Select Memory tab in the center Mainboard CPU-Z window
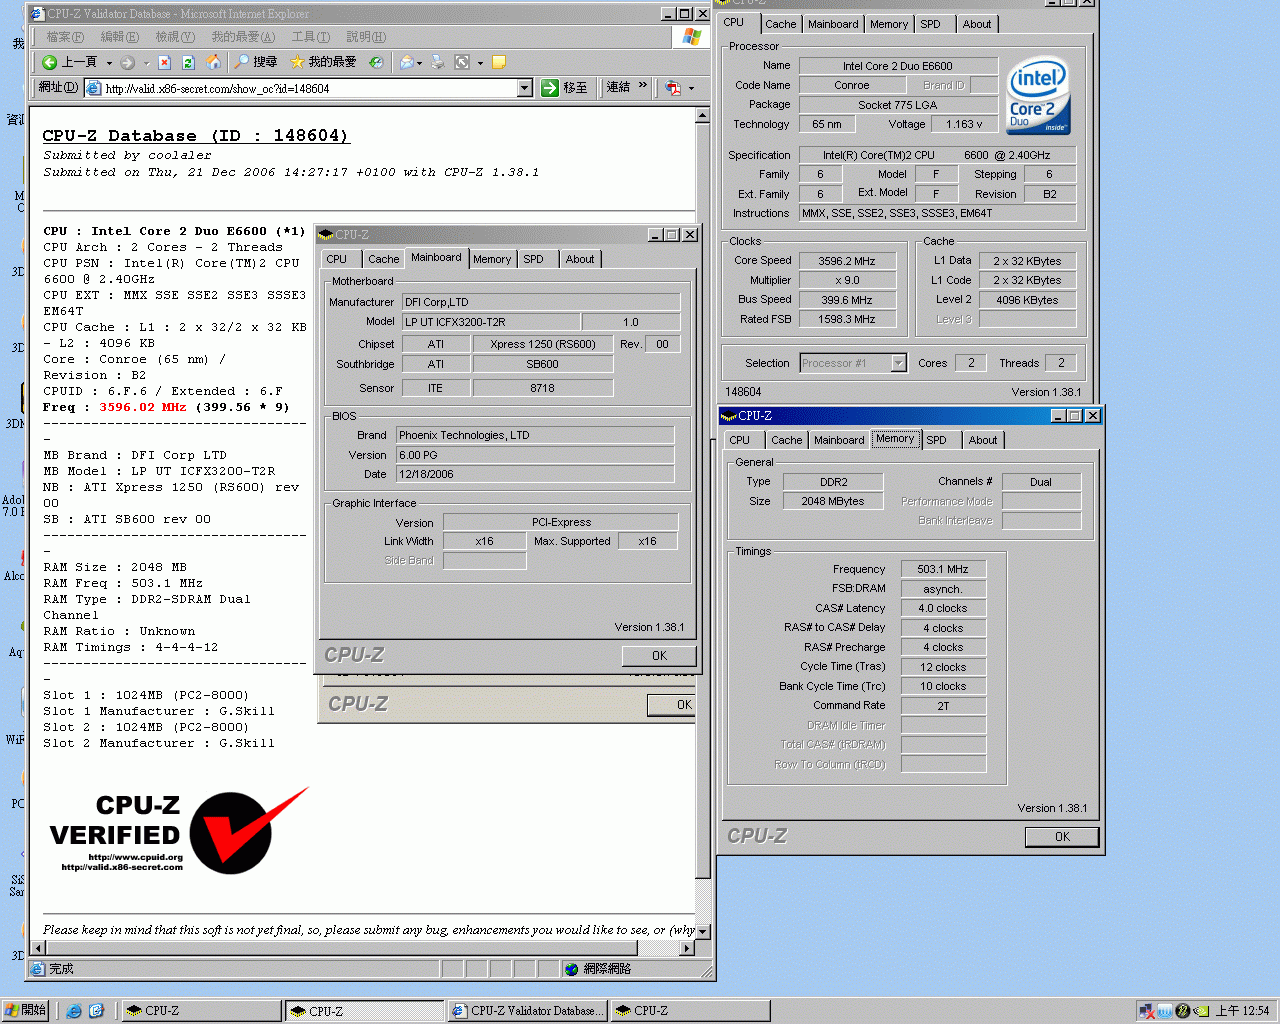Screen dimensions: 1280x1024 [x=492, y=259]
